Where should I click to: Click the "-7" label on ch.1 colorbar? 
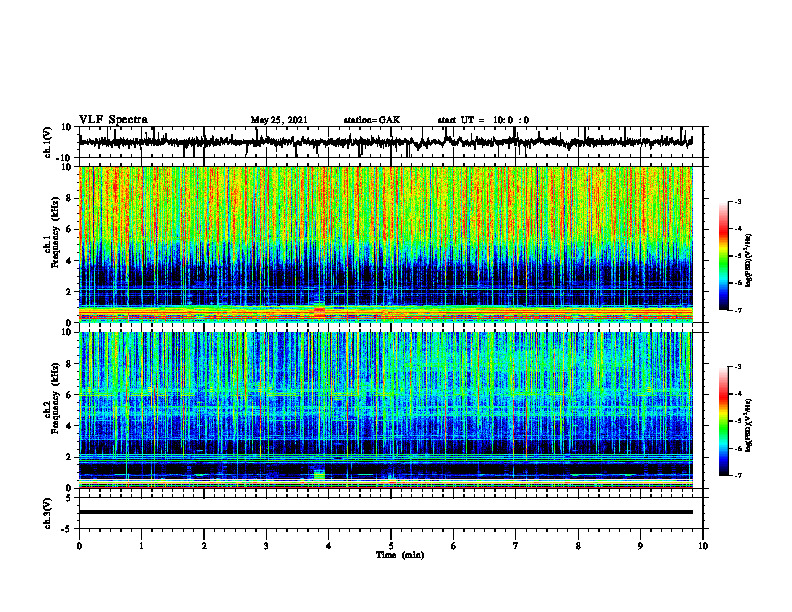point(738,310)
